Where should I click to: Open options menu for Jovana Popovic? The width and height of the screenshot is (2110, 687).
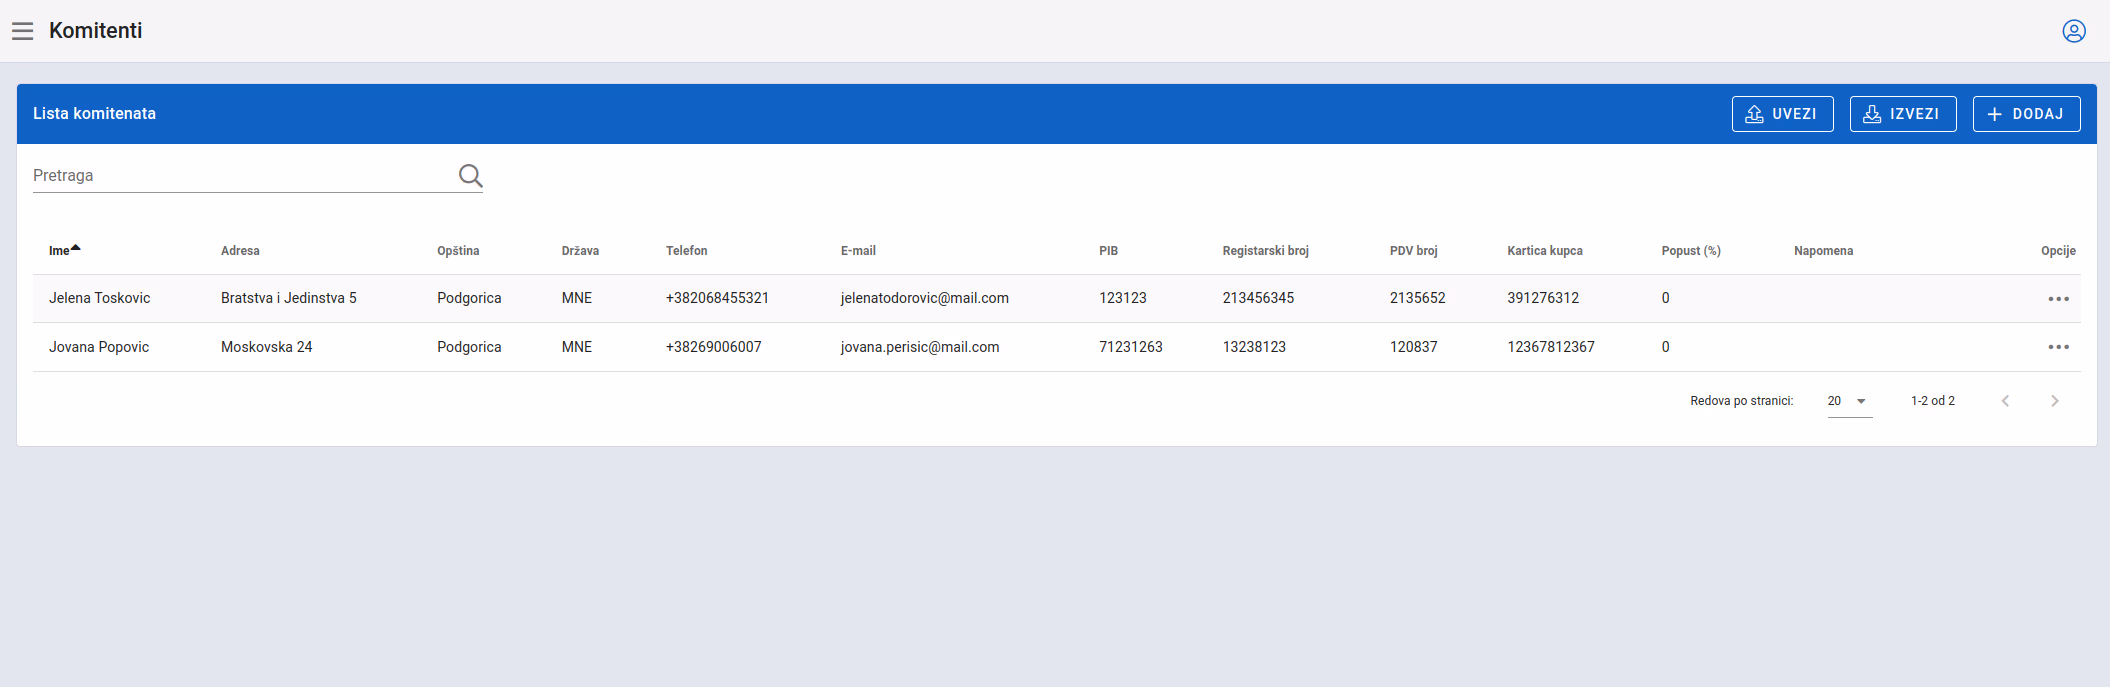pyautogui.click(x=2058, y=347)
